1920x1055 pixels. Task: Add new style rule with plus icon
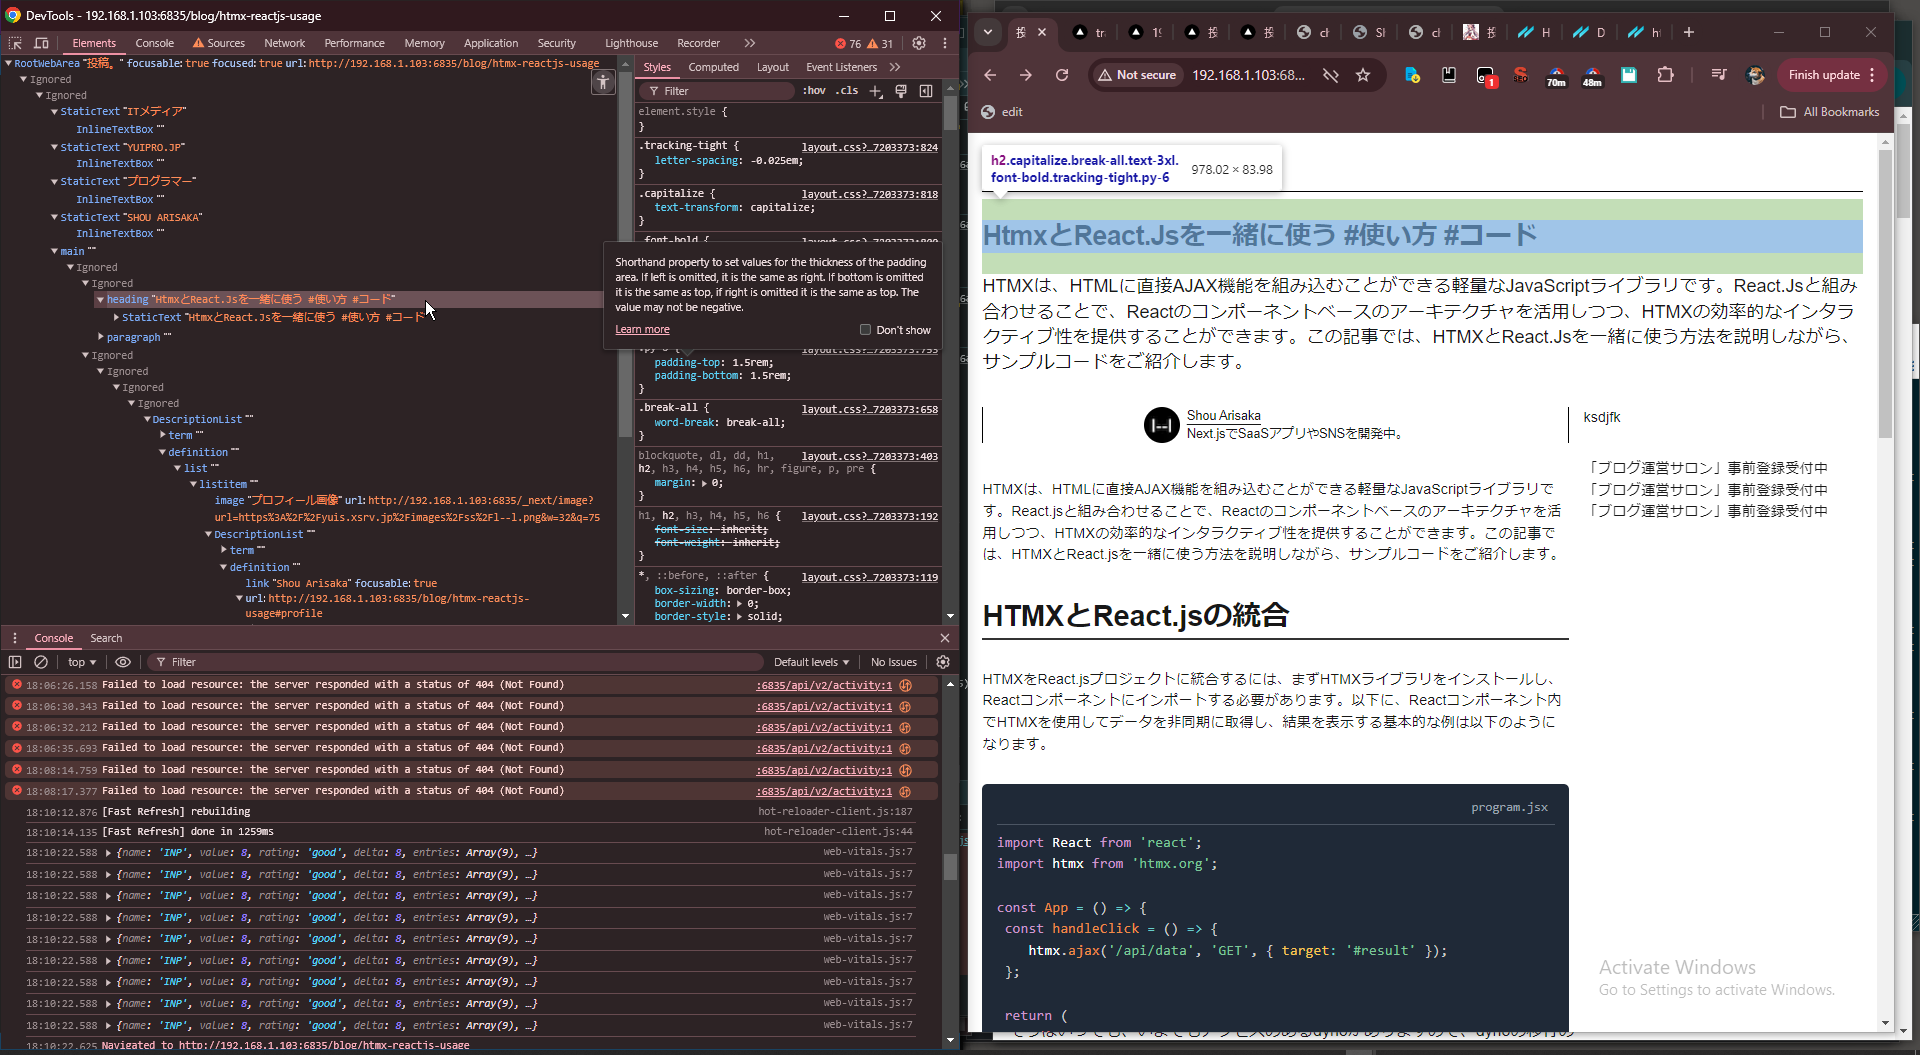coord(876,91)
